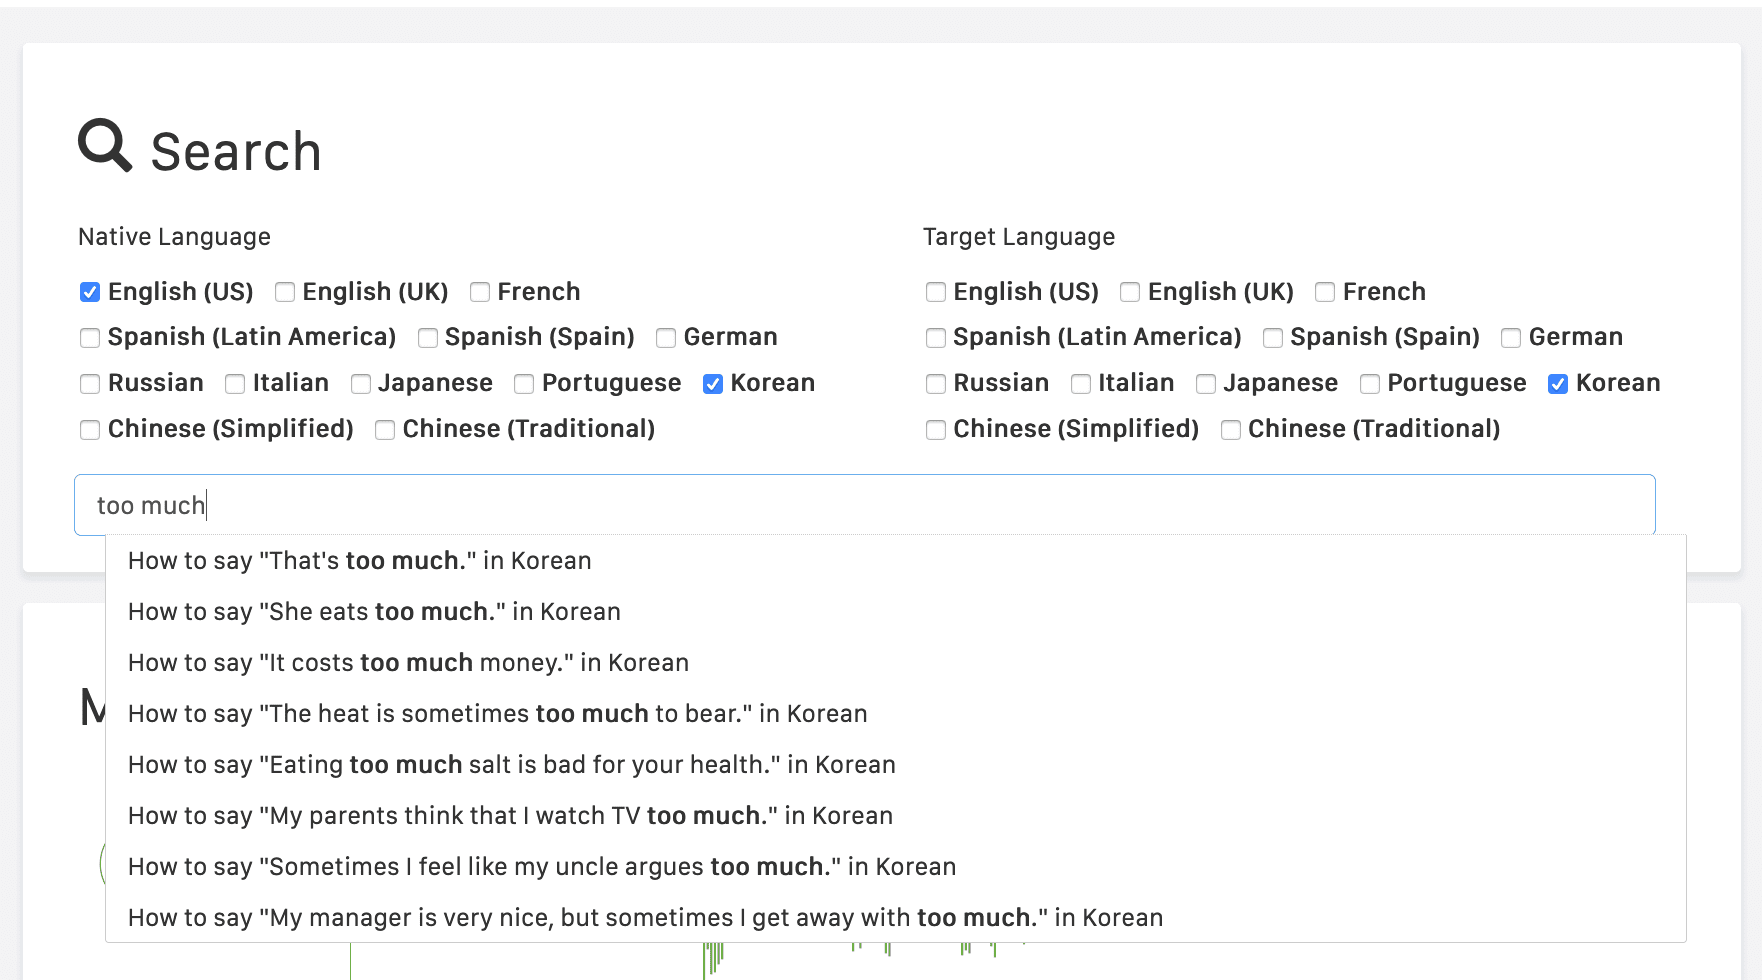
Task: Select Italian as target language
Action: [1081, 384]
